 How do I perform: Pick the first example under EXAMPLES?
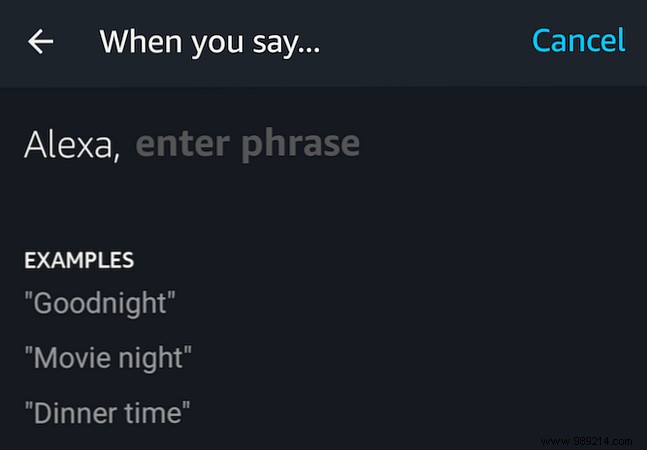[100, 304]
